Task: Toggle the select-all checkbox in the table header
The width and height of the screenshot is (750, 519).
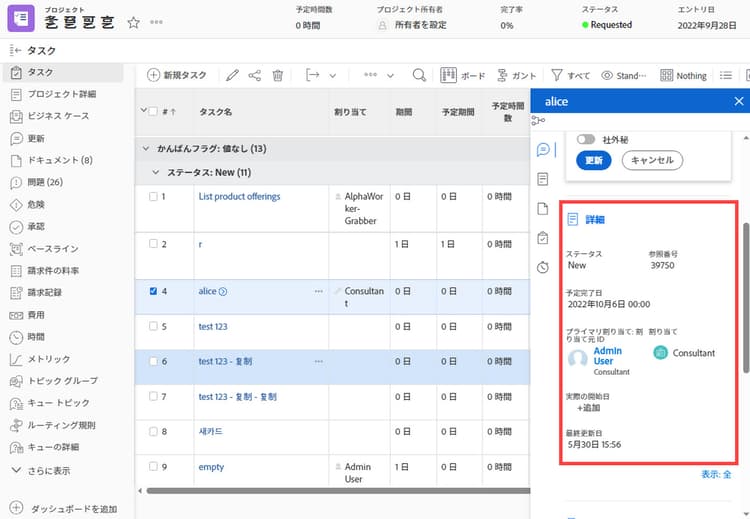Action: click(x=153, y=111)
